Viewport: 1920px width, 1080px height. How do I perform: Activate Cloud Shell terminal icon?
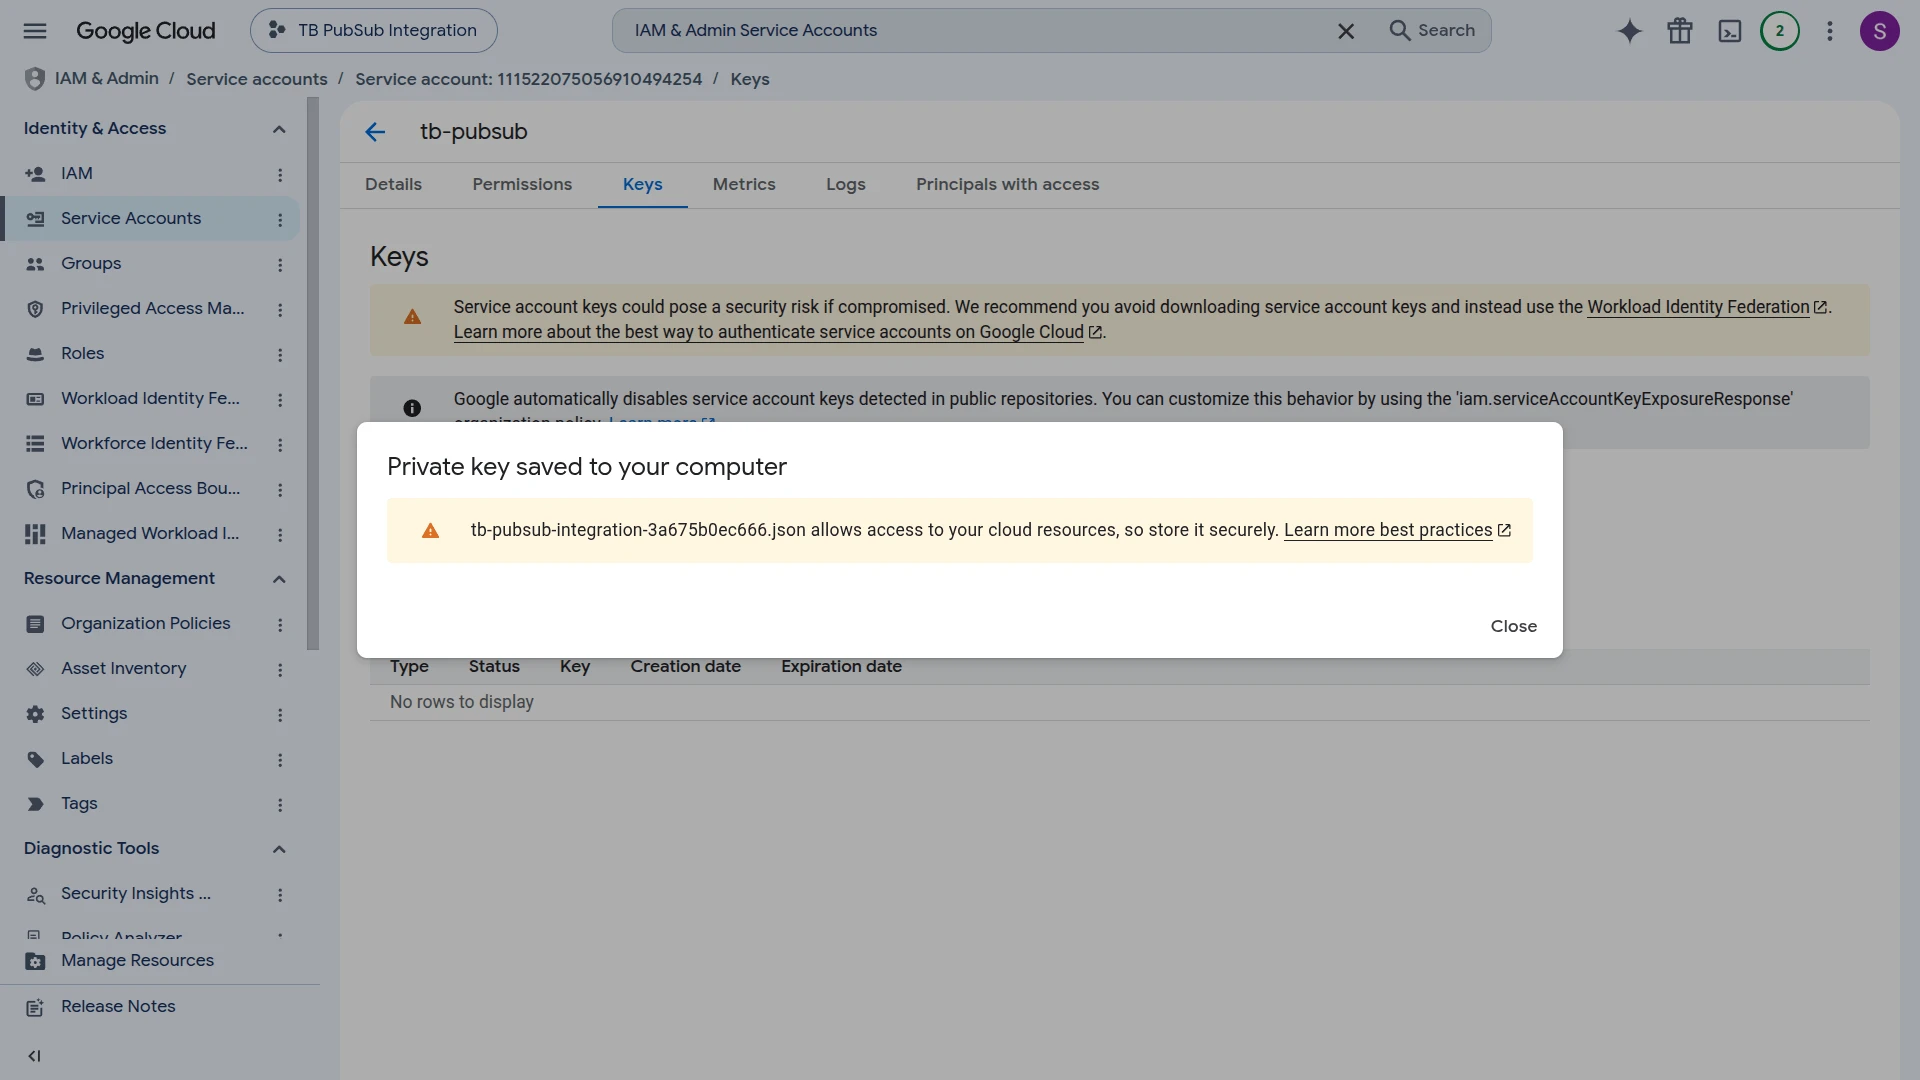coord(1730,31)
